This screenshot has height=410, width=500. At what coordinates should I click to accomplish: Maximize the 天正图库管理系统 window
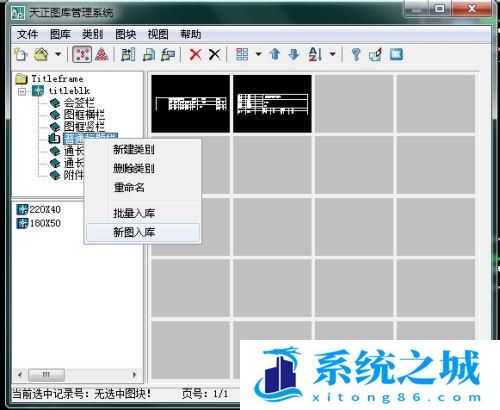pos(440,9)
